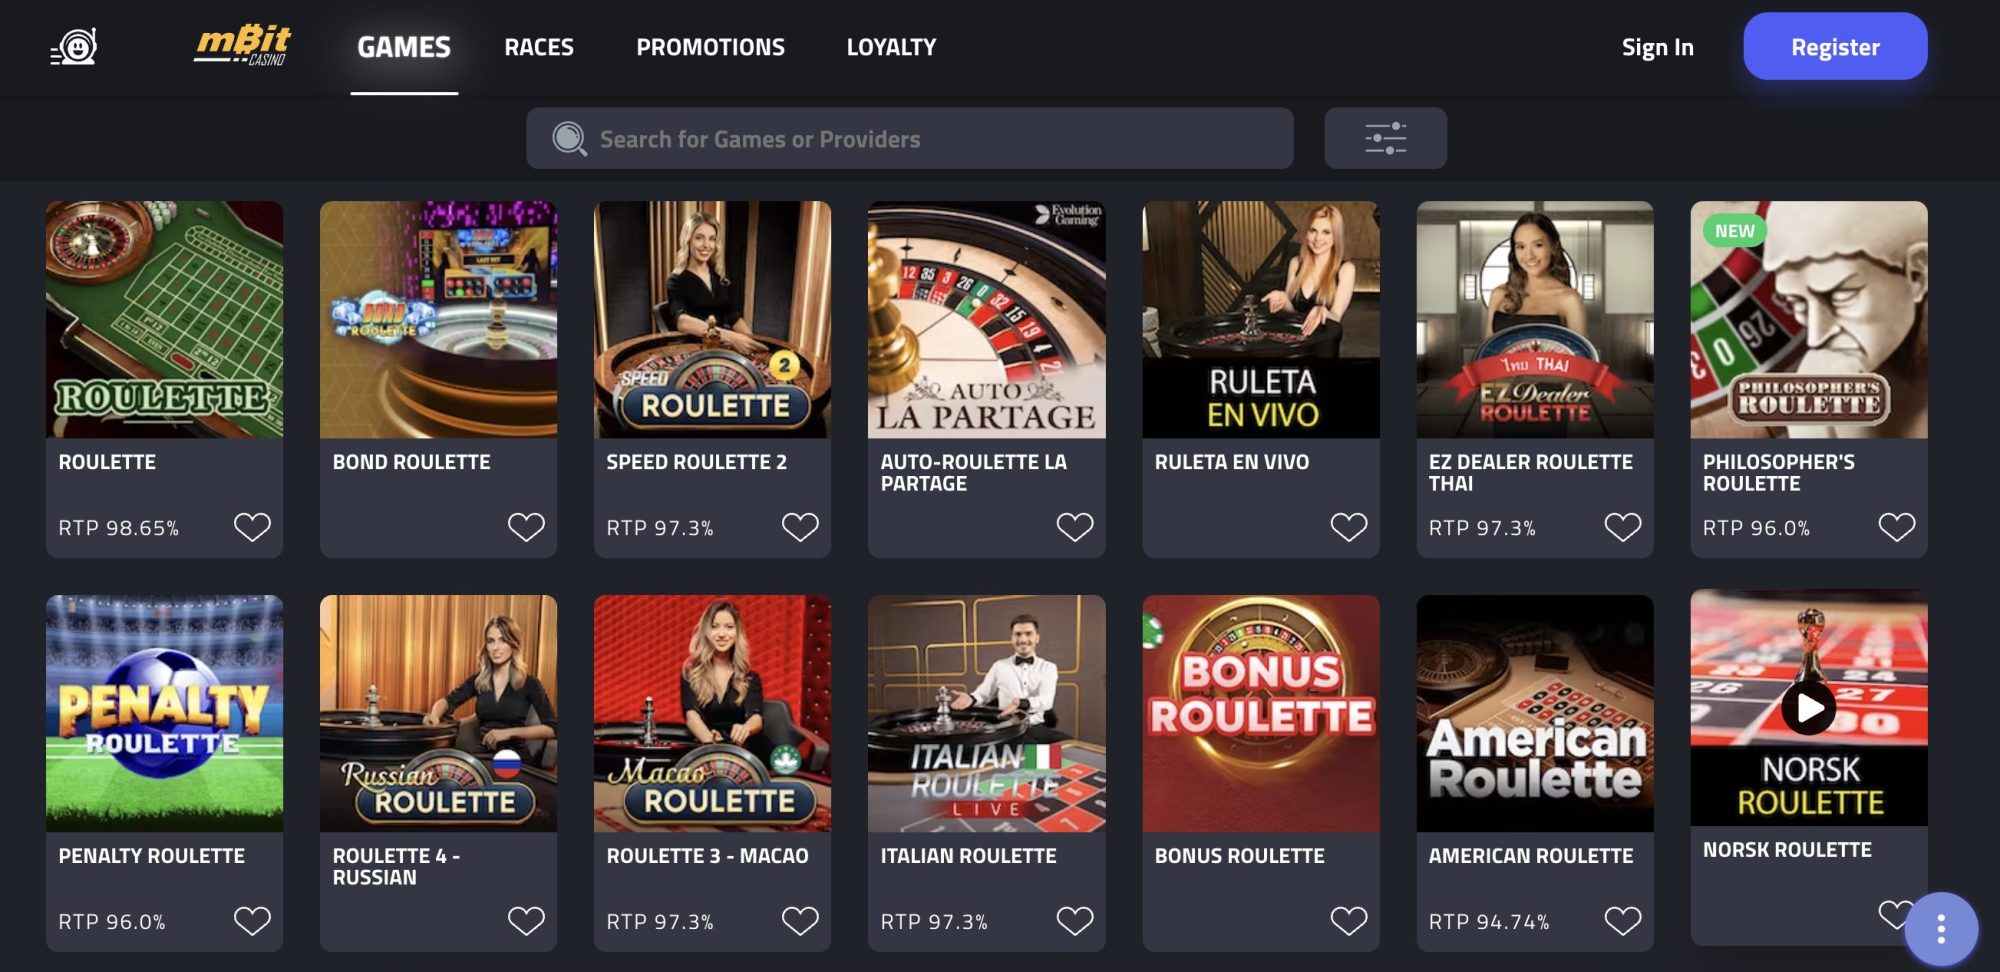This screenshot has height=972, width=2000.
Task: Favorite Bond Roulette with heart icon
Action: pyautogui.click(x=526, y=527)
